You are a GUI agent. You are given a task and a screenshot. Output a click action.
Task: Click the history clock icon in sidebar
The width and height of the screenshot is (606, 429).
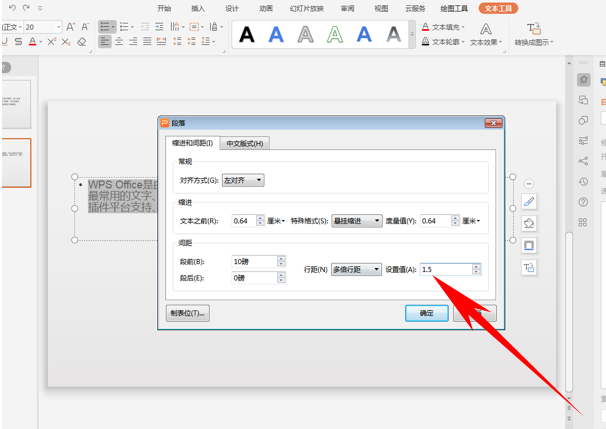pyautogui.click(x=583, y=182)
